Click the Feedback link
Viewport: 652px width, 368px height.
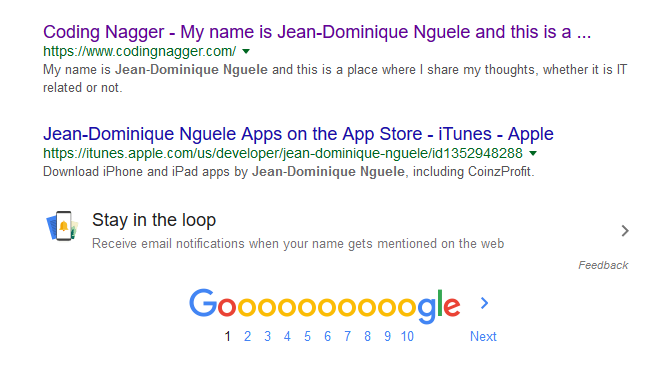click(603, 265)
